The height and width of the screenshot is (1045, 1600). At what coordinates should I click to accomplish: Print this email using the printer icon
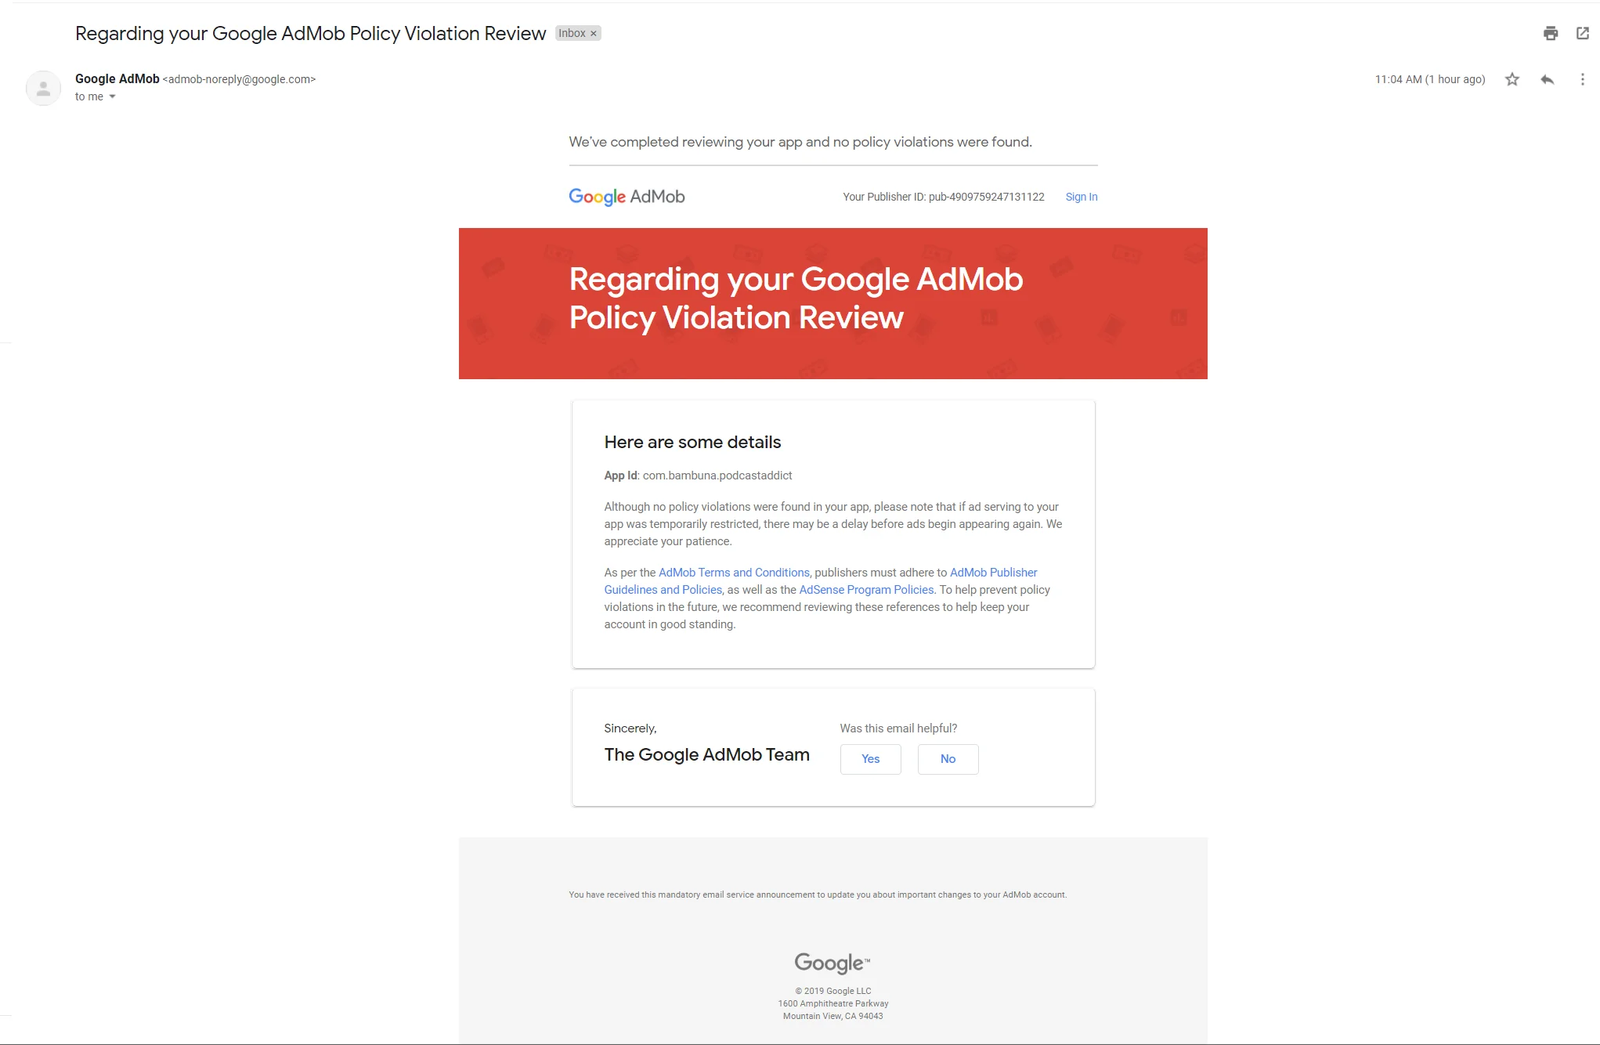click(1550, 33)
